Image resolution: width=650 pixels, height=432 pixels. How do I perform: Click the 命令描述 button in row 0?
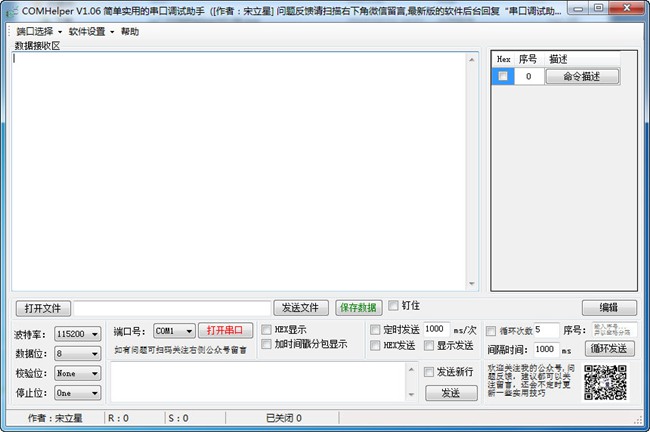tap(582, 77)
